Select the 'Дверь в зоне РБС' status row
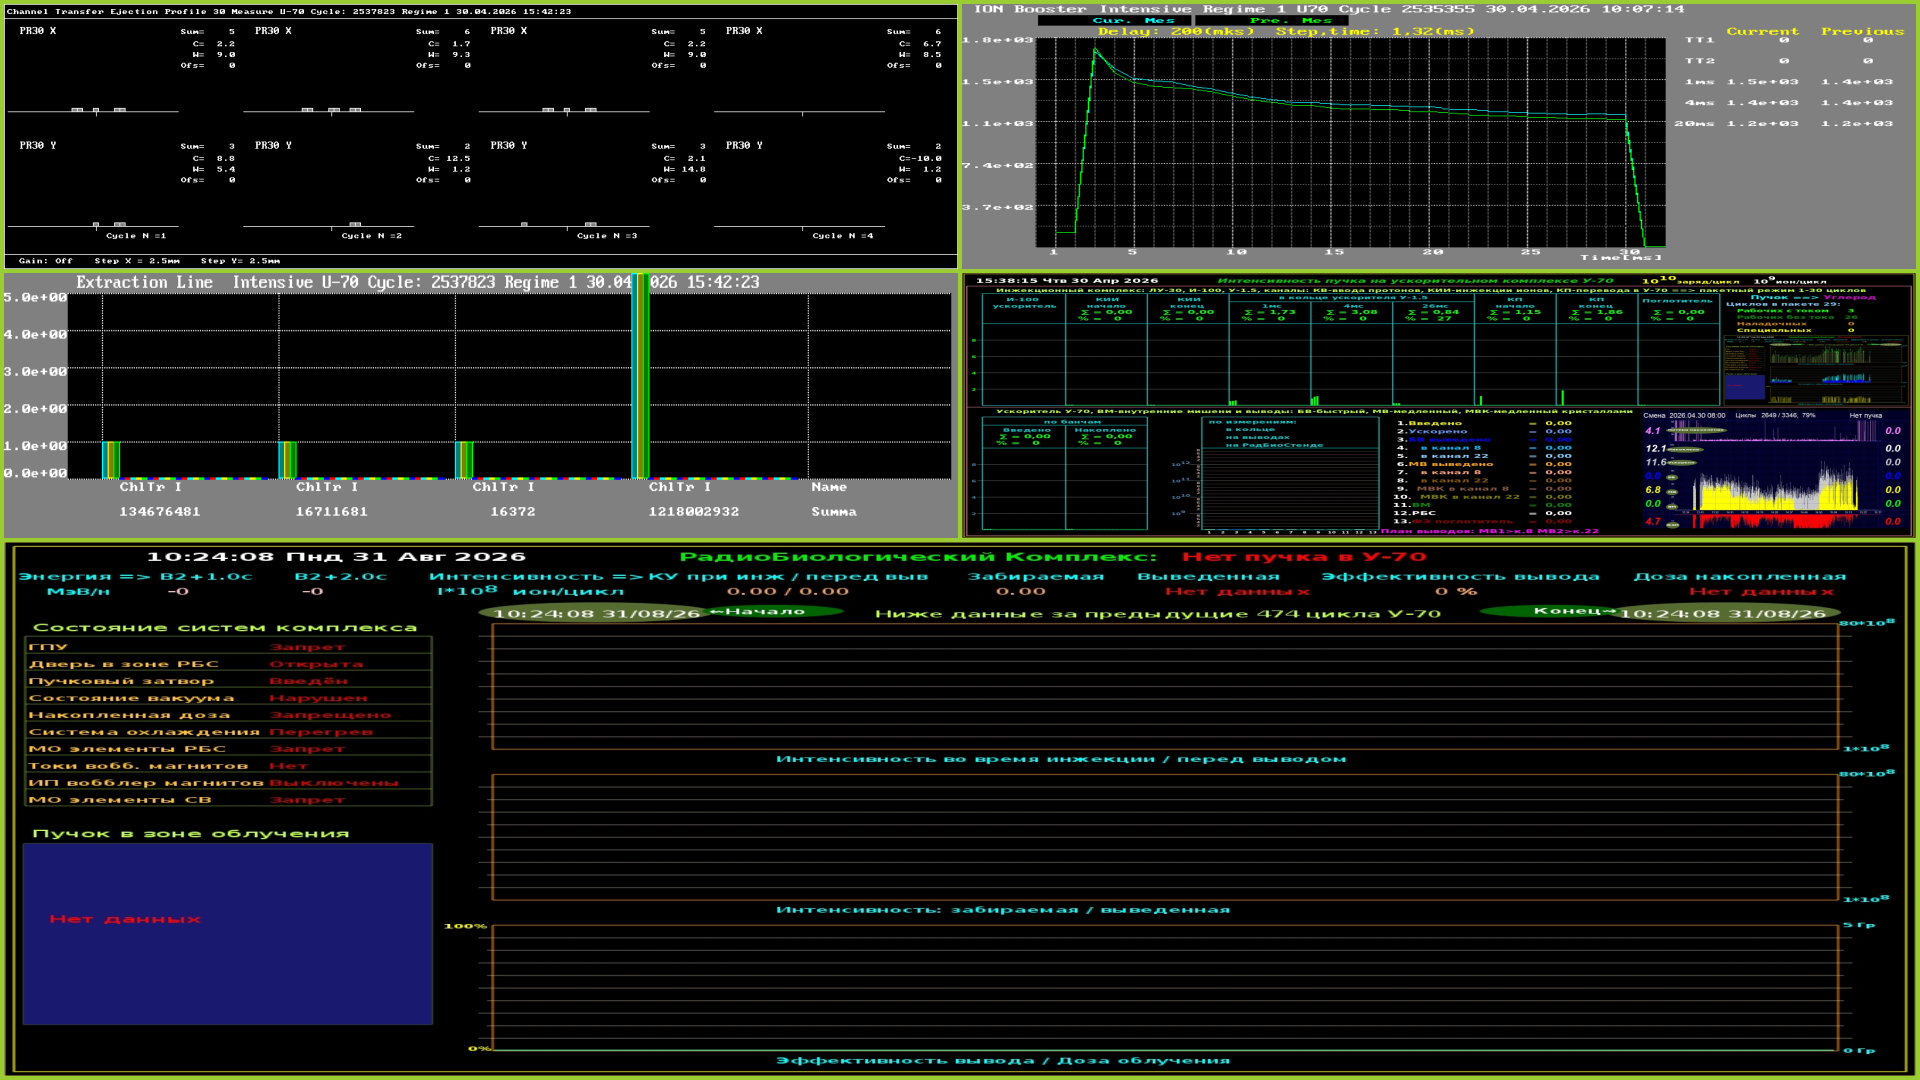The image size is (1920, 1080). [228, 664]
